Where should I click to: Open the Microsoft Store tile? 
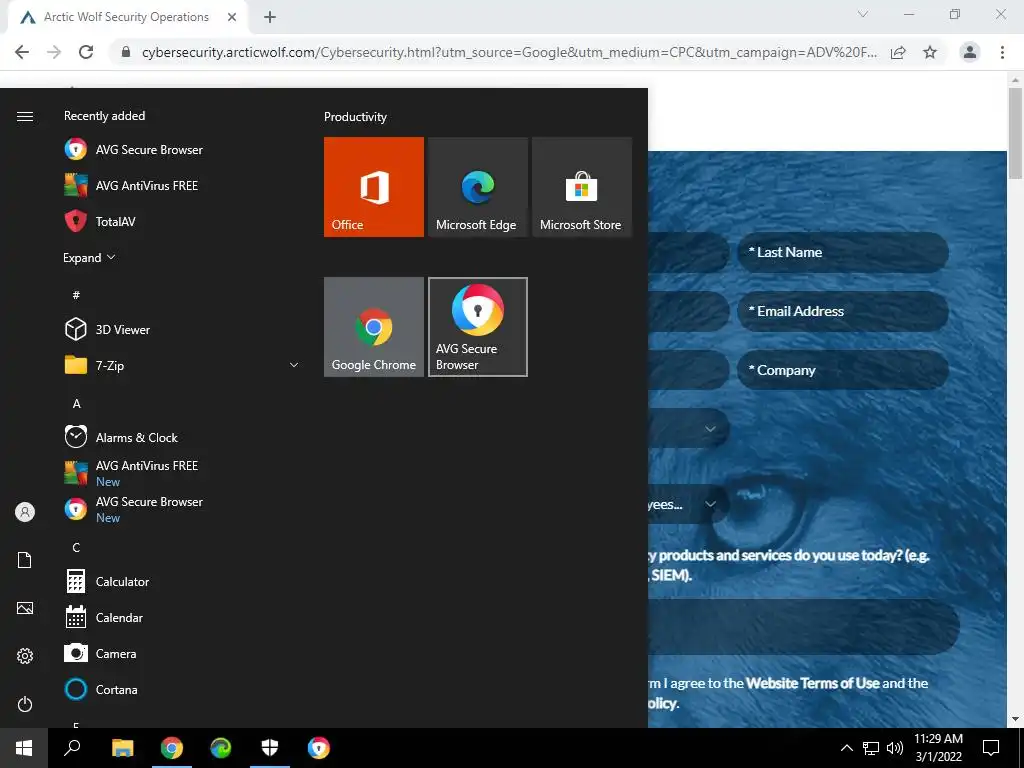coord(582,187)
